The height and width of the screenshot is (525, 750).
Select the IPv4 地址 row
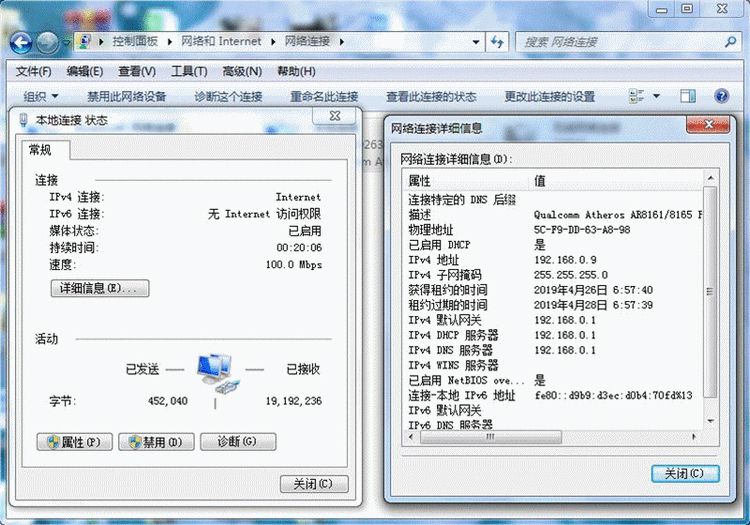[x=554, y=260]
